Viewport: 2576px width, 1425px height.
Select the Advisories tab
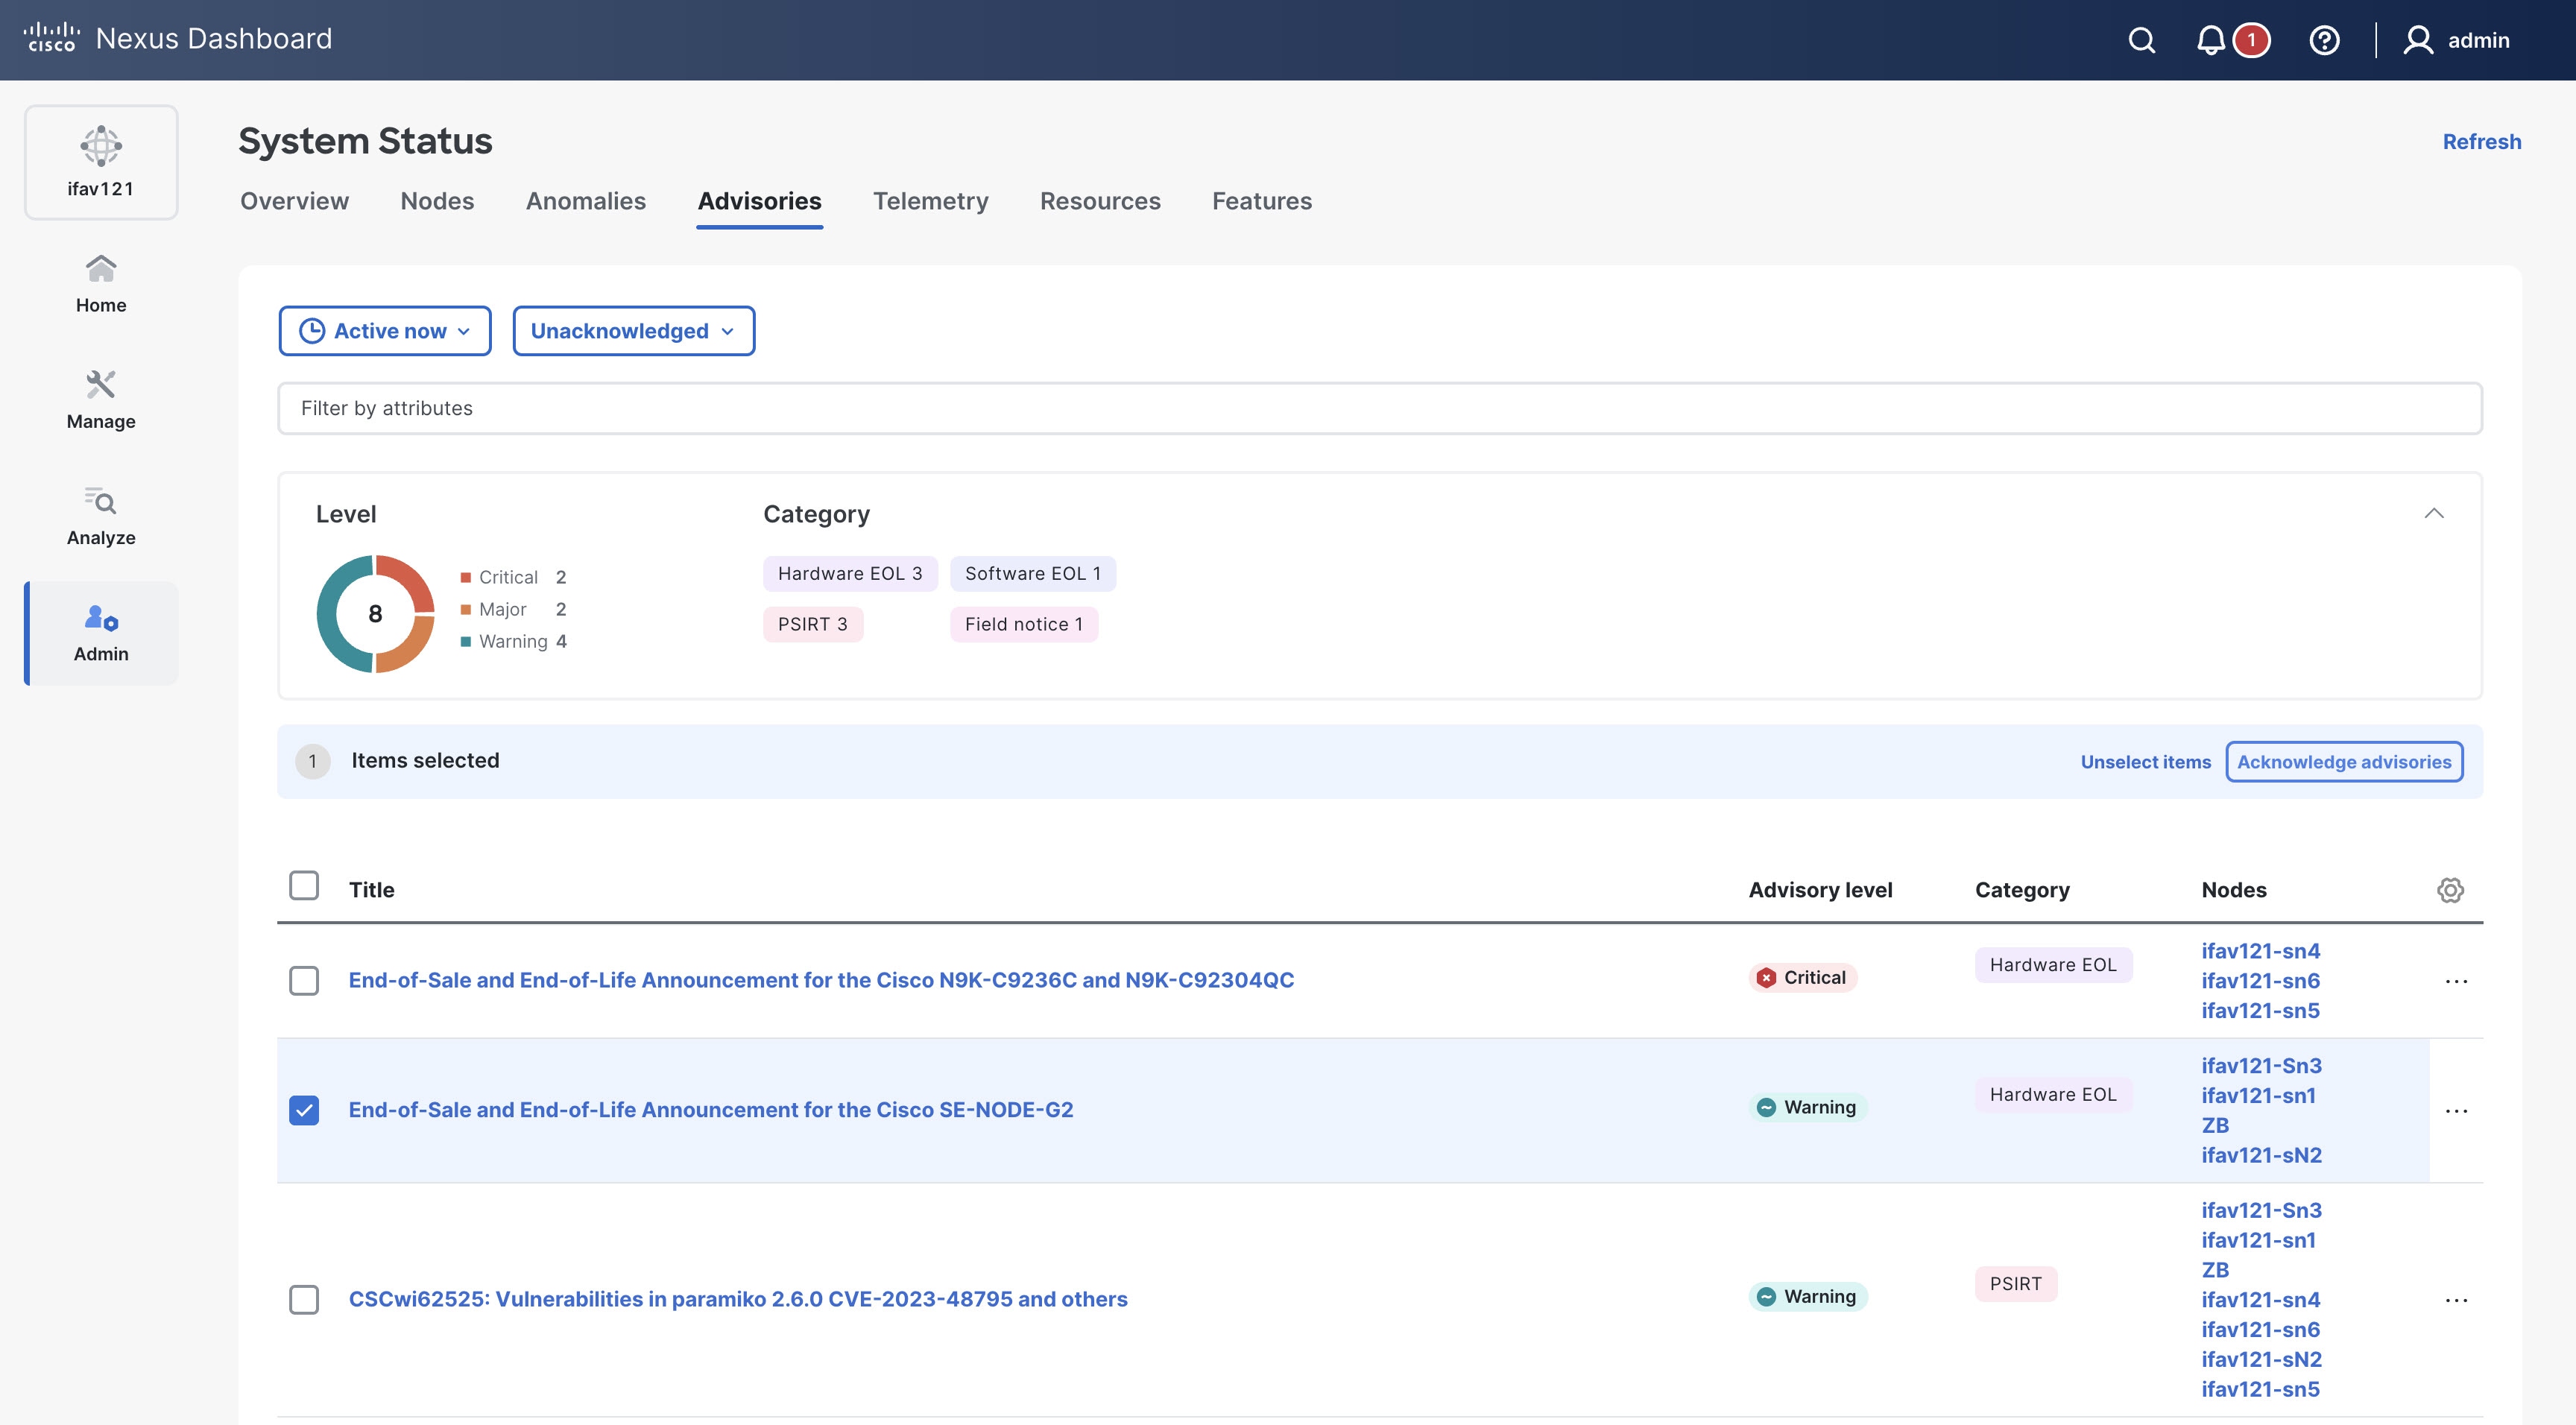click(760, 201)
